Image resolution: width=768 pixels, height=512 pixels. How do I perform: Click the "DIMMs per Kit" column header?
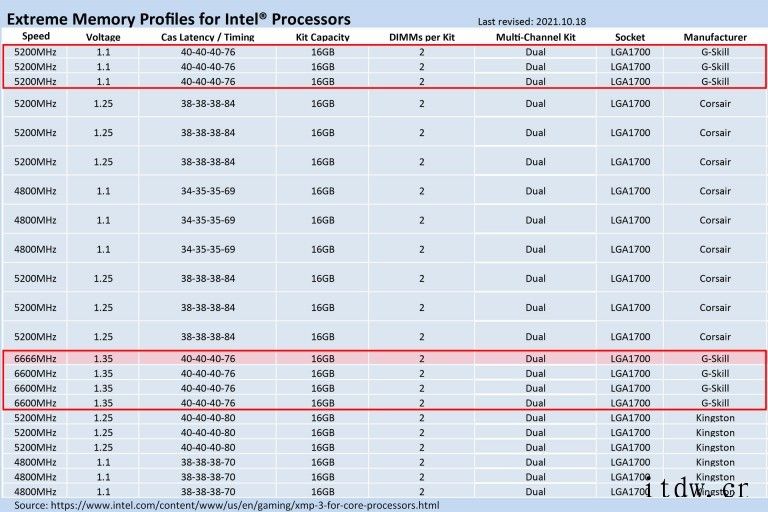(422, 37)
